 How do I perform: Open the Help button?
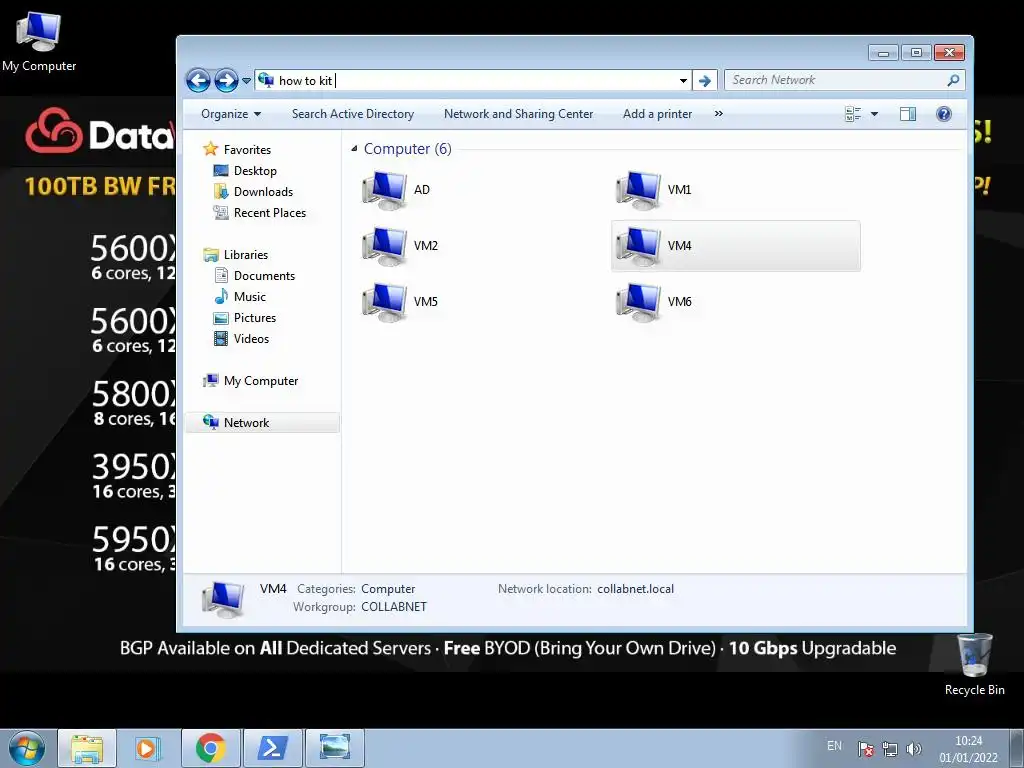944,114
